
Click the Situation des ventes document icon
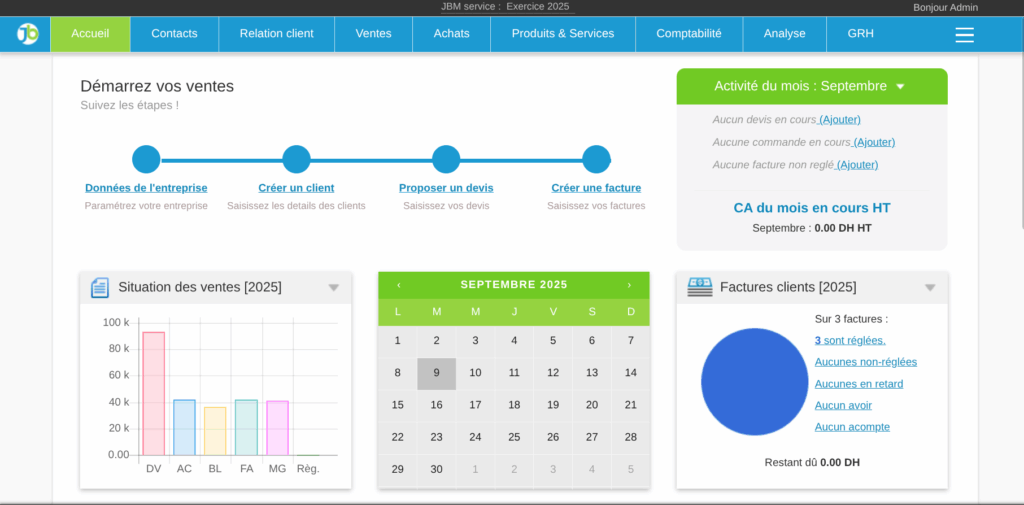(x=100, y=288)
